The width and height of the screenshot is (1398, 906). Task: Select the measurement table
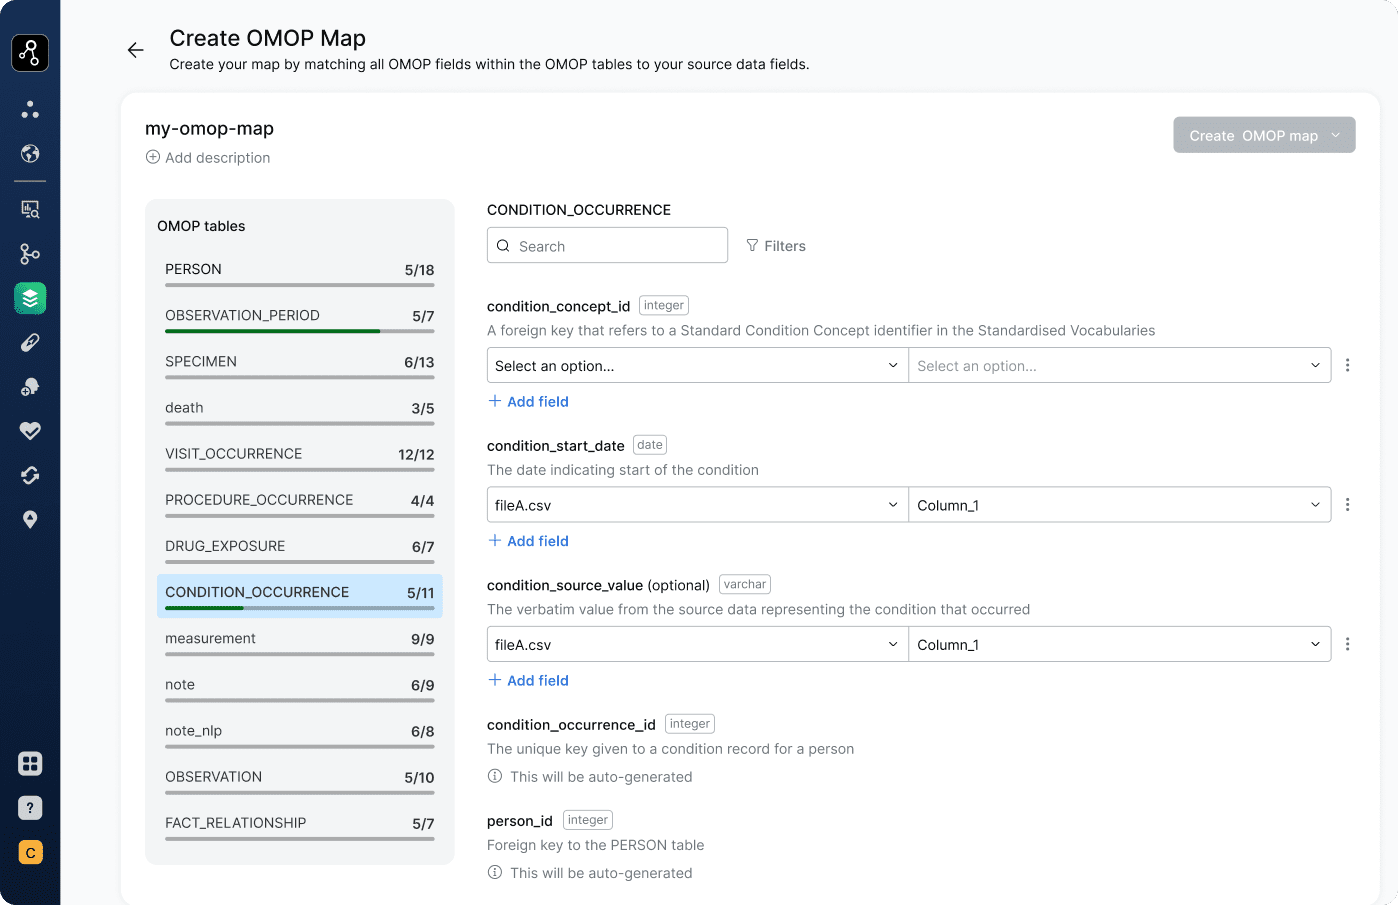(x=300, y=641)
